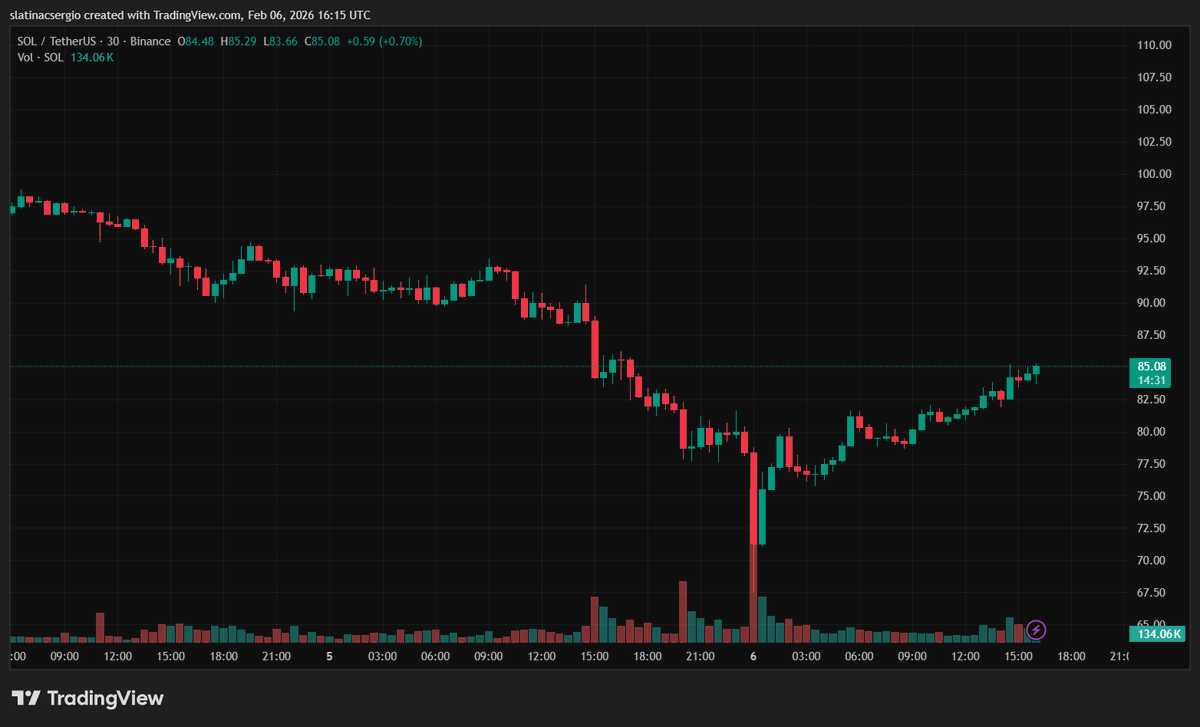The height and width of the screenshot is (727, 1200).
Task: Click the Vol · SOL indicator label
Action: point(40,57)
